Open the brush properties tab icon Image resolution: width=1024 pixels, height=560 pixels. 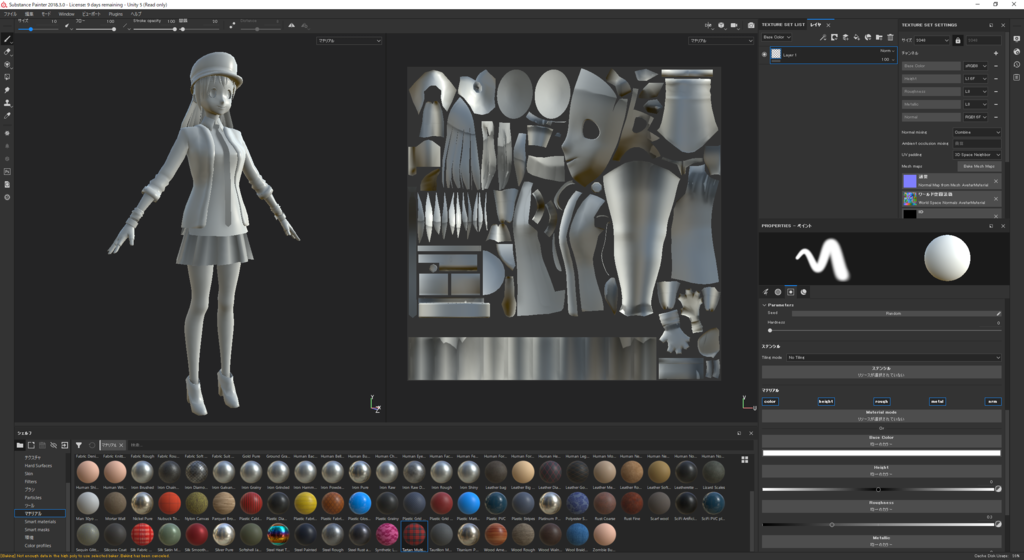tap(766, 292)
